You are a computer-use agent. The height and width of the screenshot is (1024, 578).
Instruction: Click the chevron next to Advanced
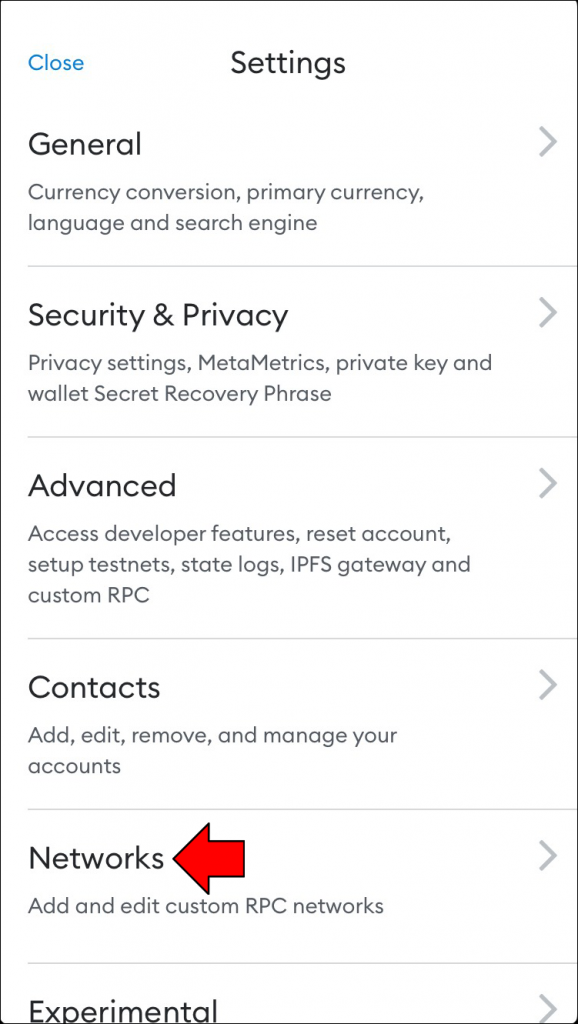(548, 483)
